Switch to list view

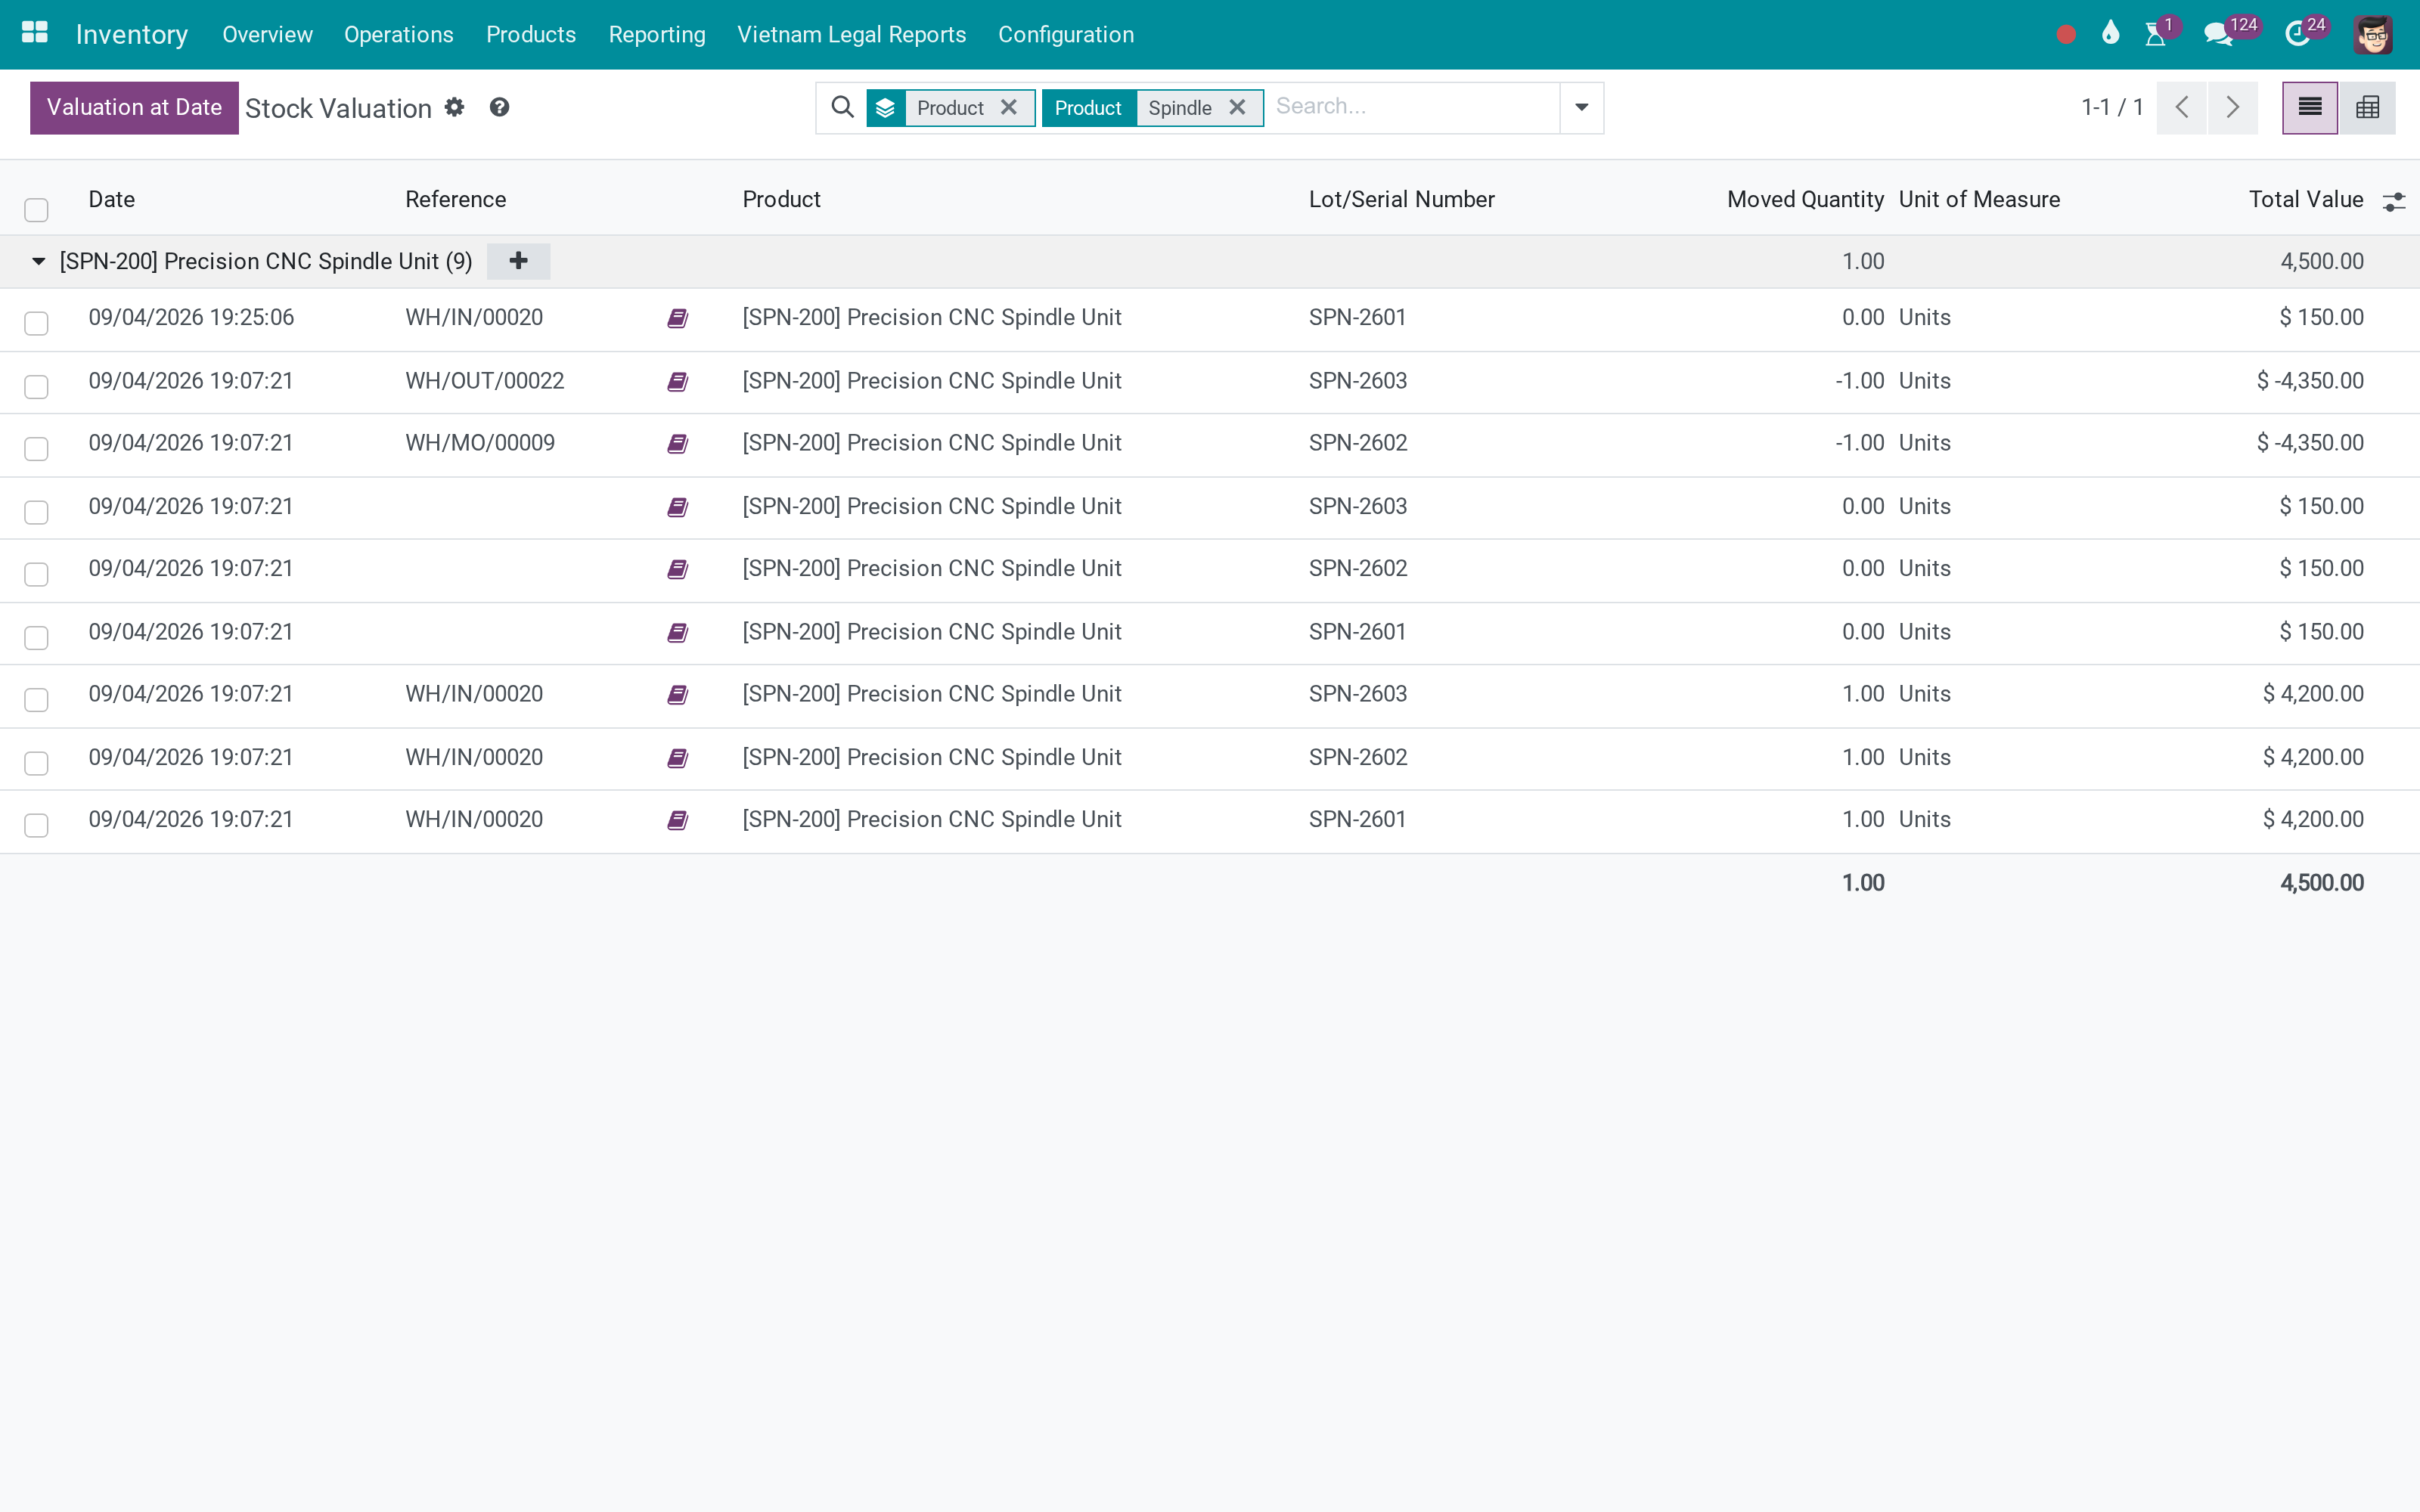(x=2310, y=107)
